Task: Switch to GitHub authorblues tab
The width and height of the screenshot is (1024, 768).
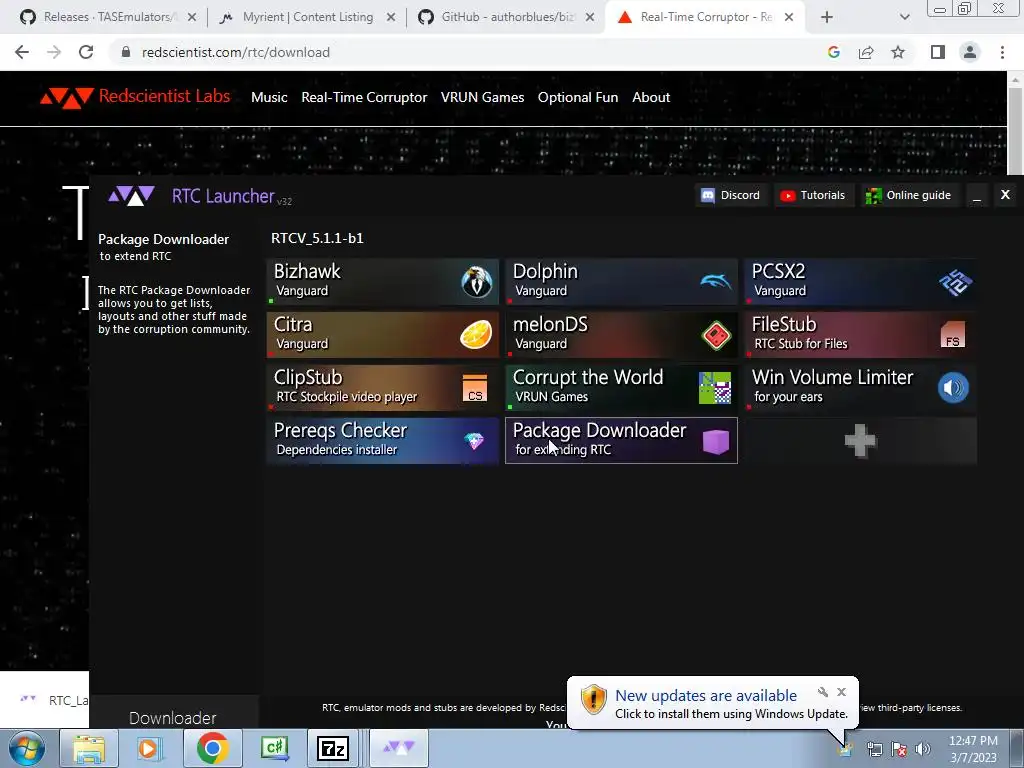Action: 508,17
